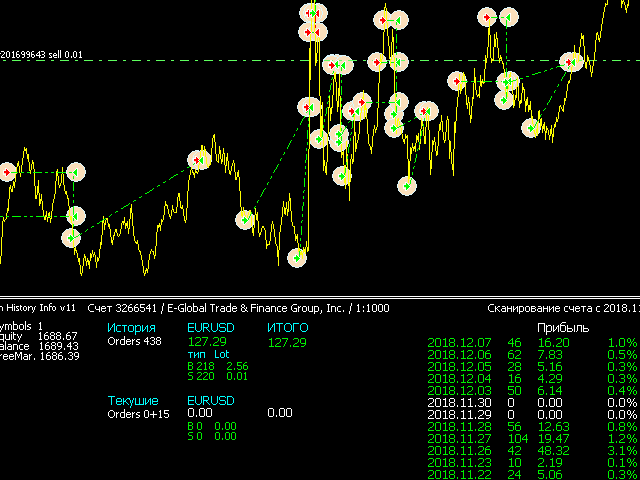Click the '201699643 sell 0.01' order line label

[41, 55]
